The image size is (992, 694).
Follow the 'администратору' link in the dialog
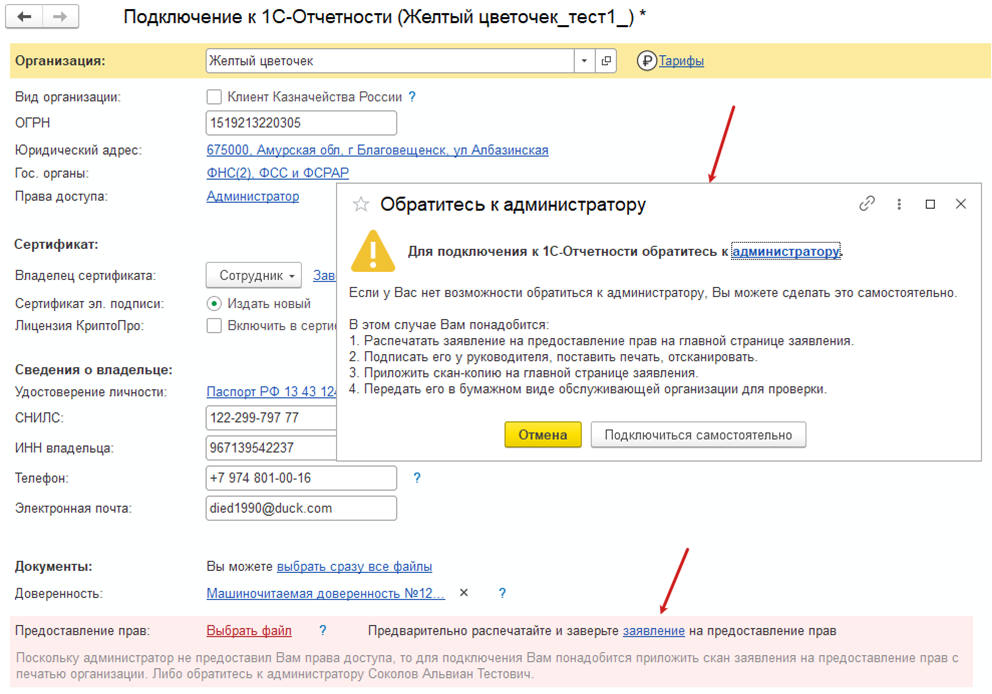(x=786, y=251)
